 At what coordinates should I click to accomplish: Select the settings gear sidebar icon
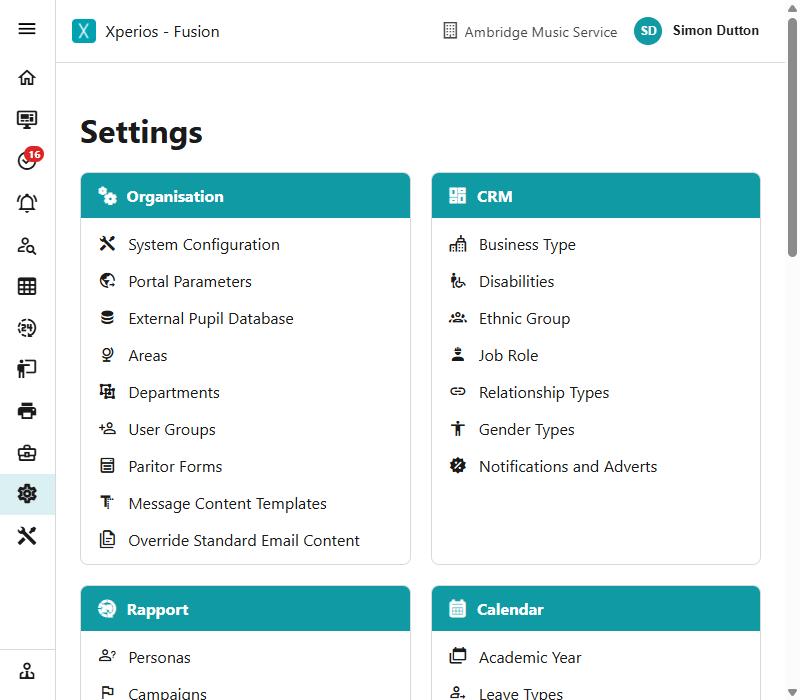pyautogui.click(x=27, y=493)
